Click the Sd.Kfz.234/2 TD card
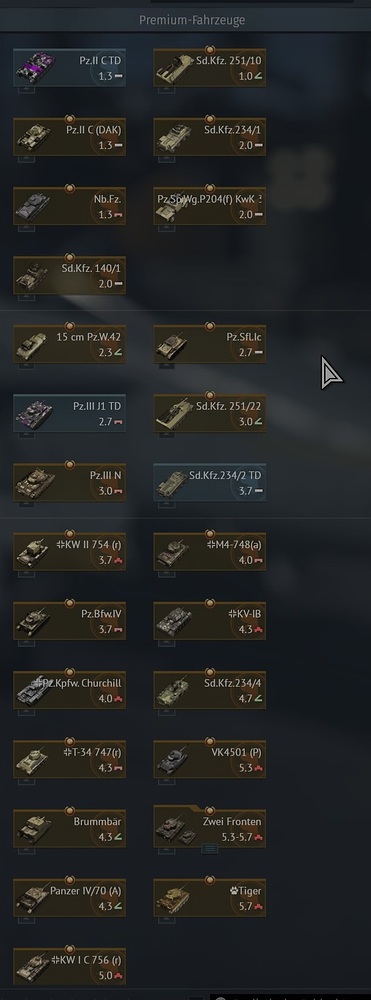The image size is (371, 1000). coord(210,483)
